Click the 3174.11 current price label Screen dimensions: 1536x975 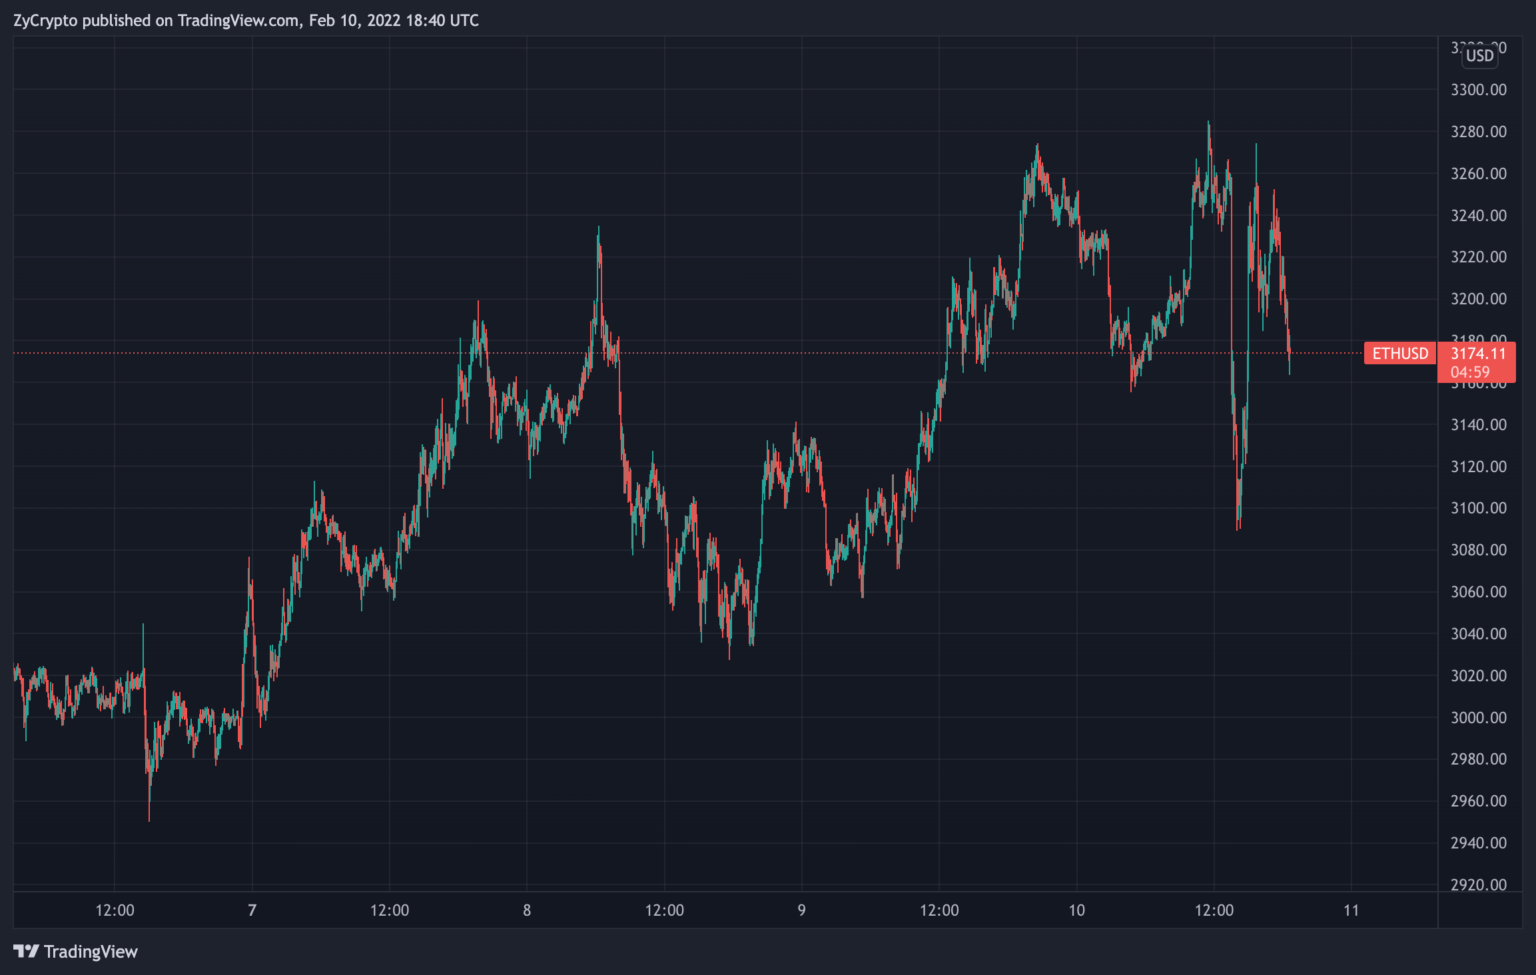pyautogui.click(x=1477, y=353)
